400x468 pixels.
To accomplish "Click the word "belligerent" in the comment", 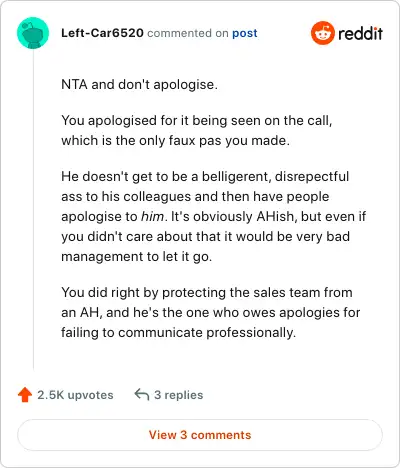I will pos(236,177).
